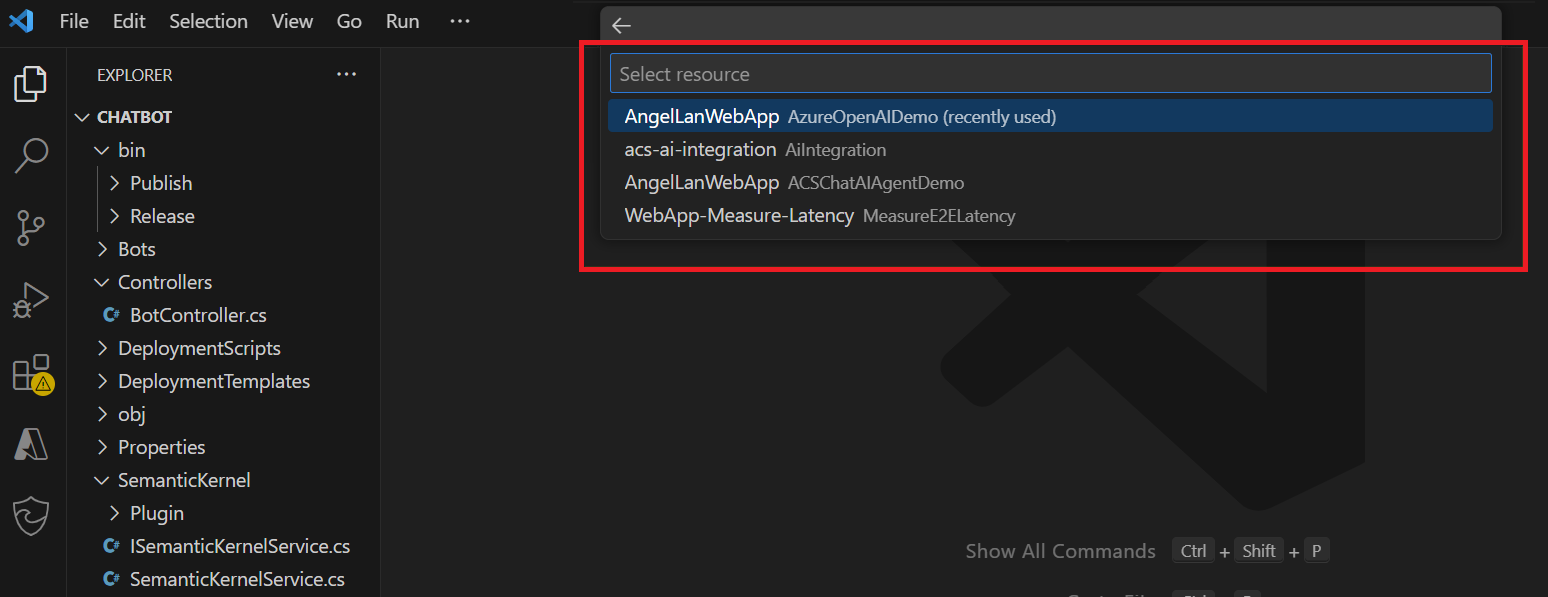The height and width of the screenshot is (597, 1548).
Task: Collapse the bin folder
Action: (101, 150)
